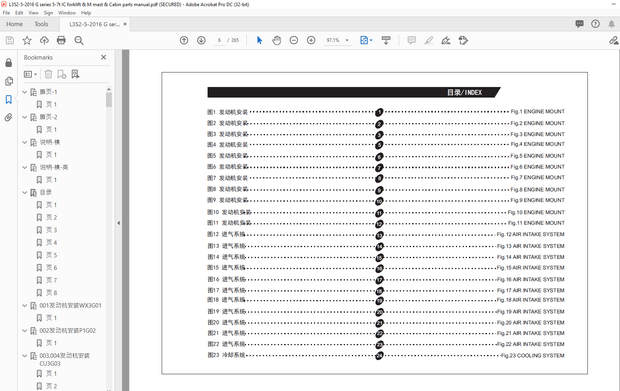Click index entry Fig.1 ENGINE MOUNT
Image resolution: width=620 pixels, height=391 pixels.
pyautogui.click(x=537, y=112)
